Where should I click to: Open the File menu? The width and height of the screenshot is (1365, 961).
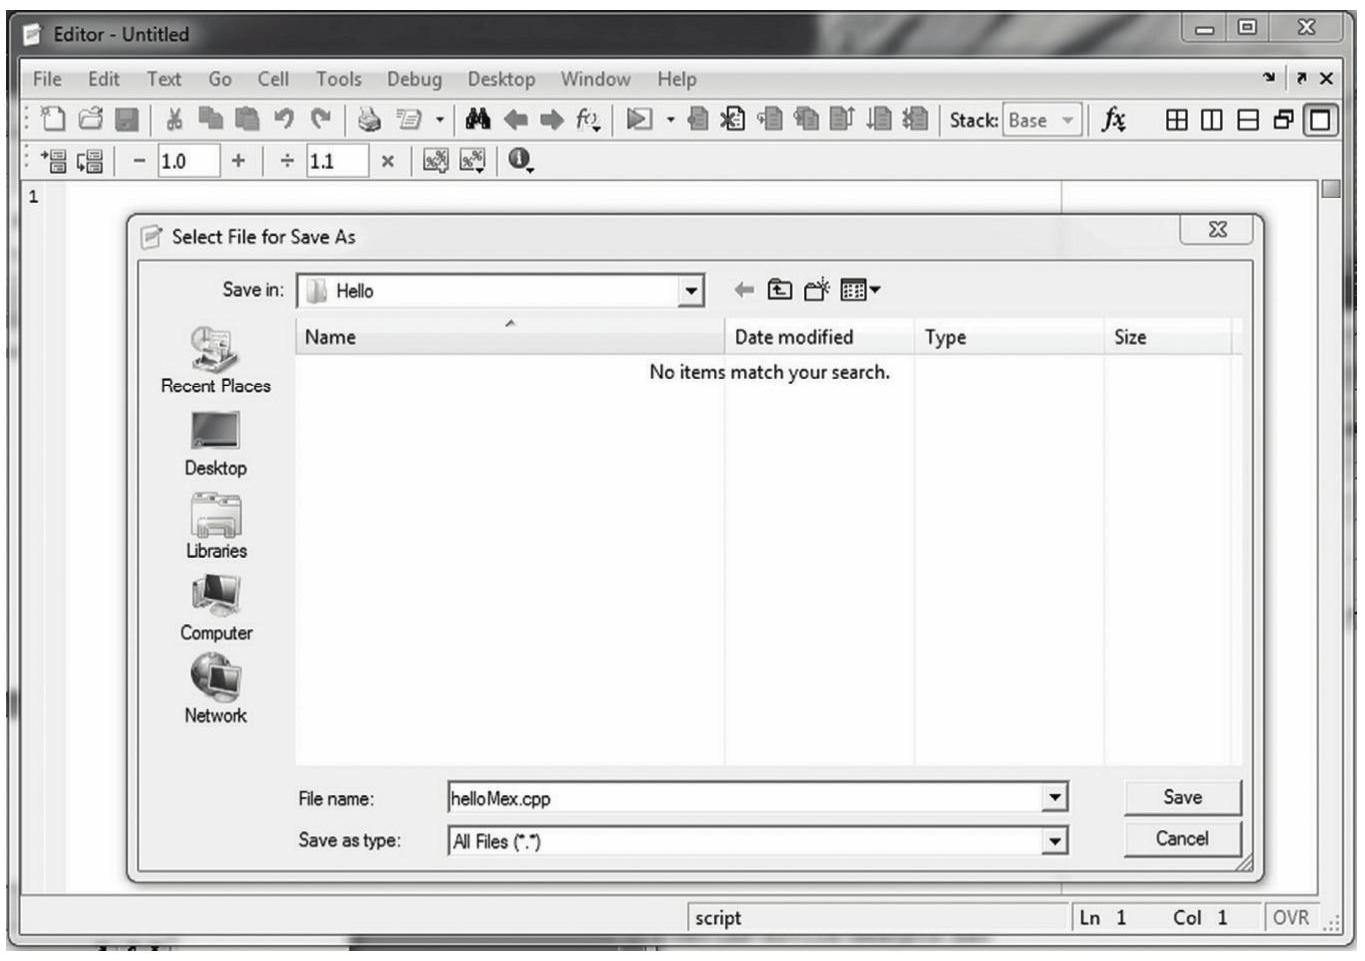[x=47, y=79]
